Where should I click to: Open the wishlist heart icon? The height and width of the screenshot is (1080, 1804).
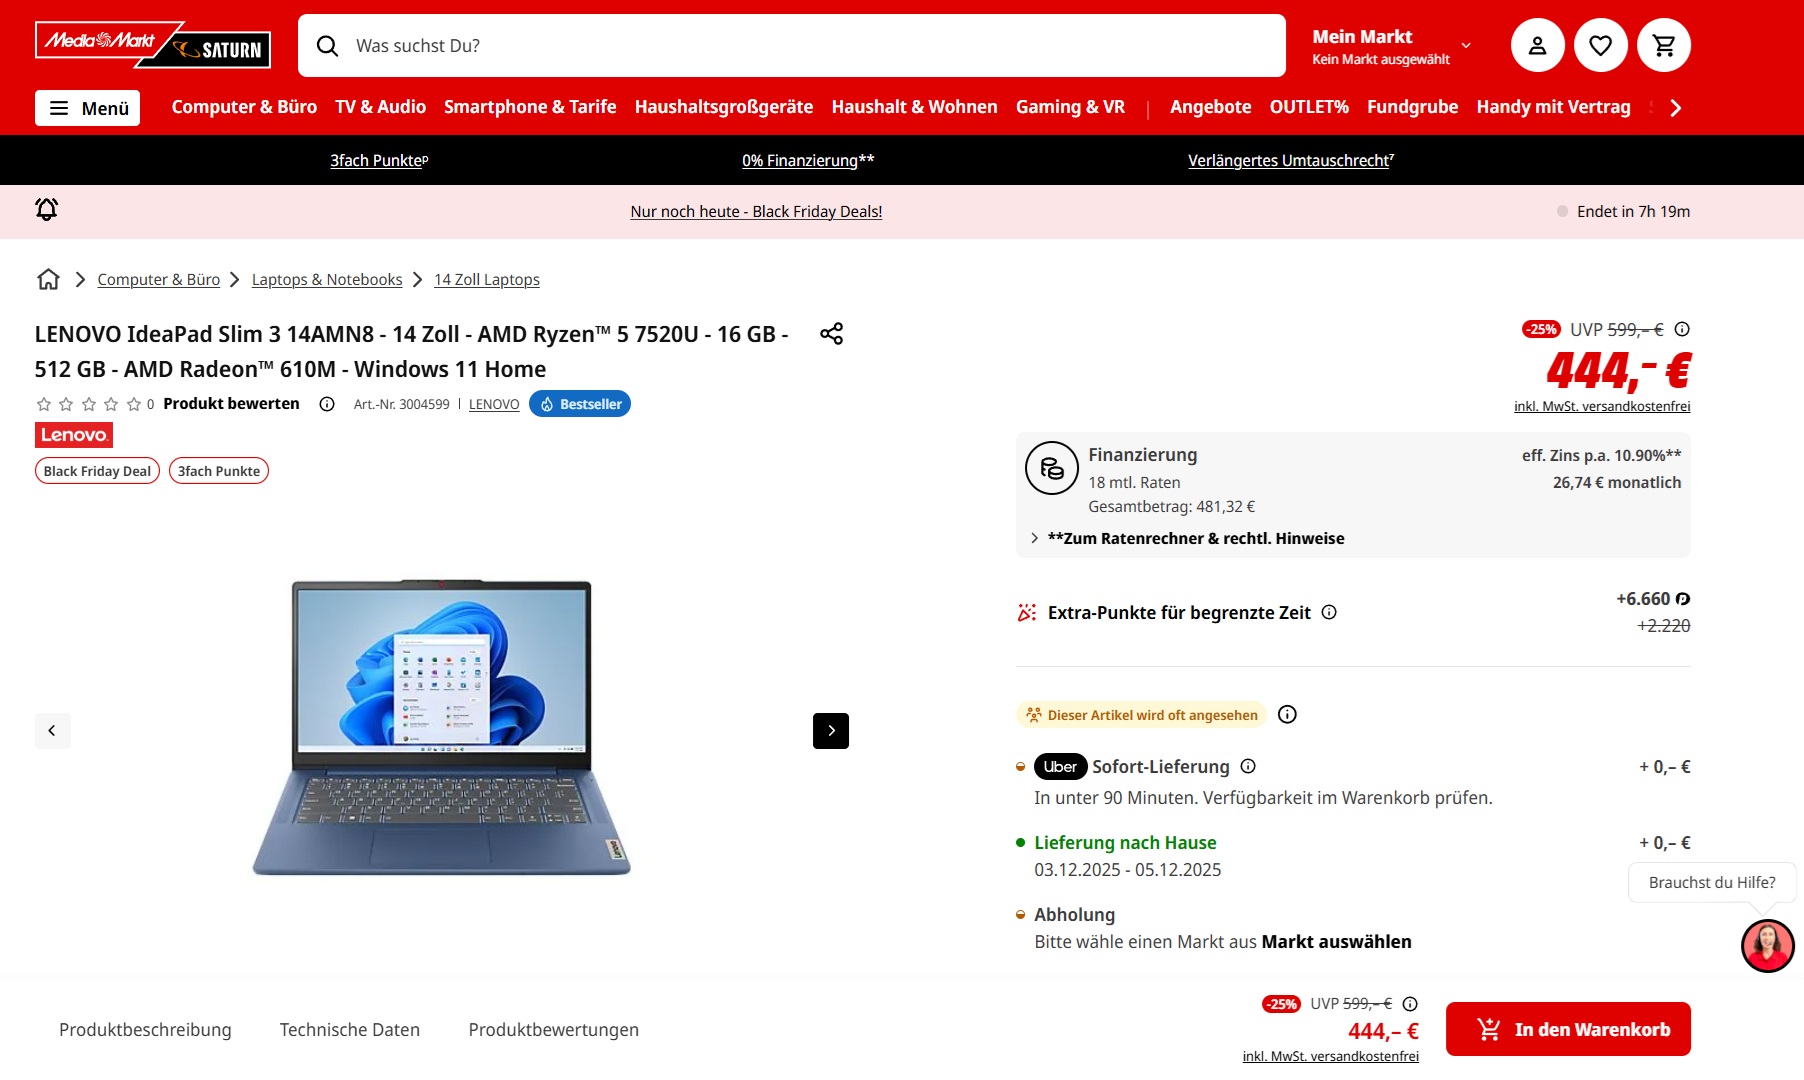[x=1600, y=45]
